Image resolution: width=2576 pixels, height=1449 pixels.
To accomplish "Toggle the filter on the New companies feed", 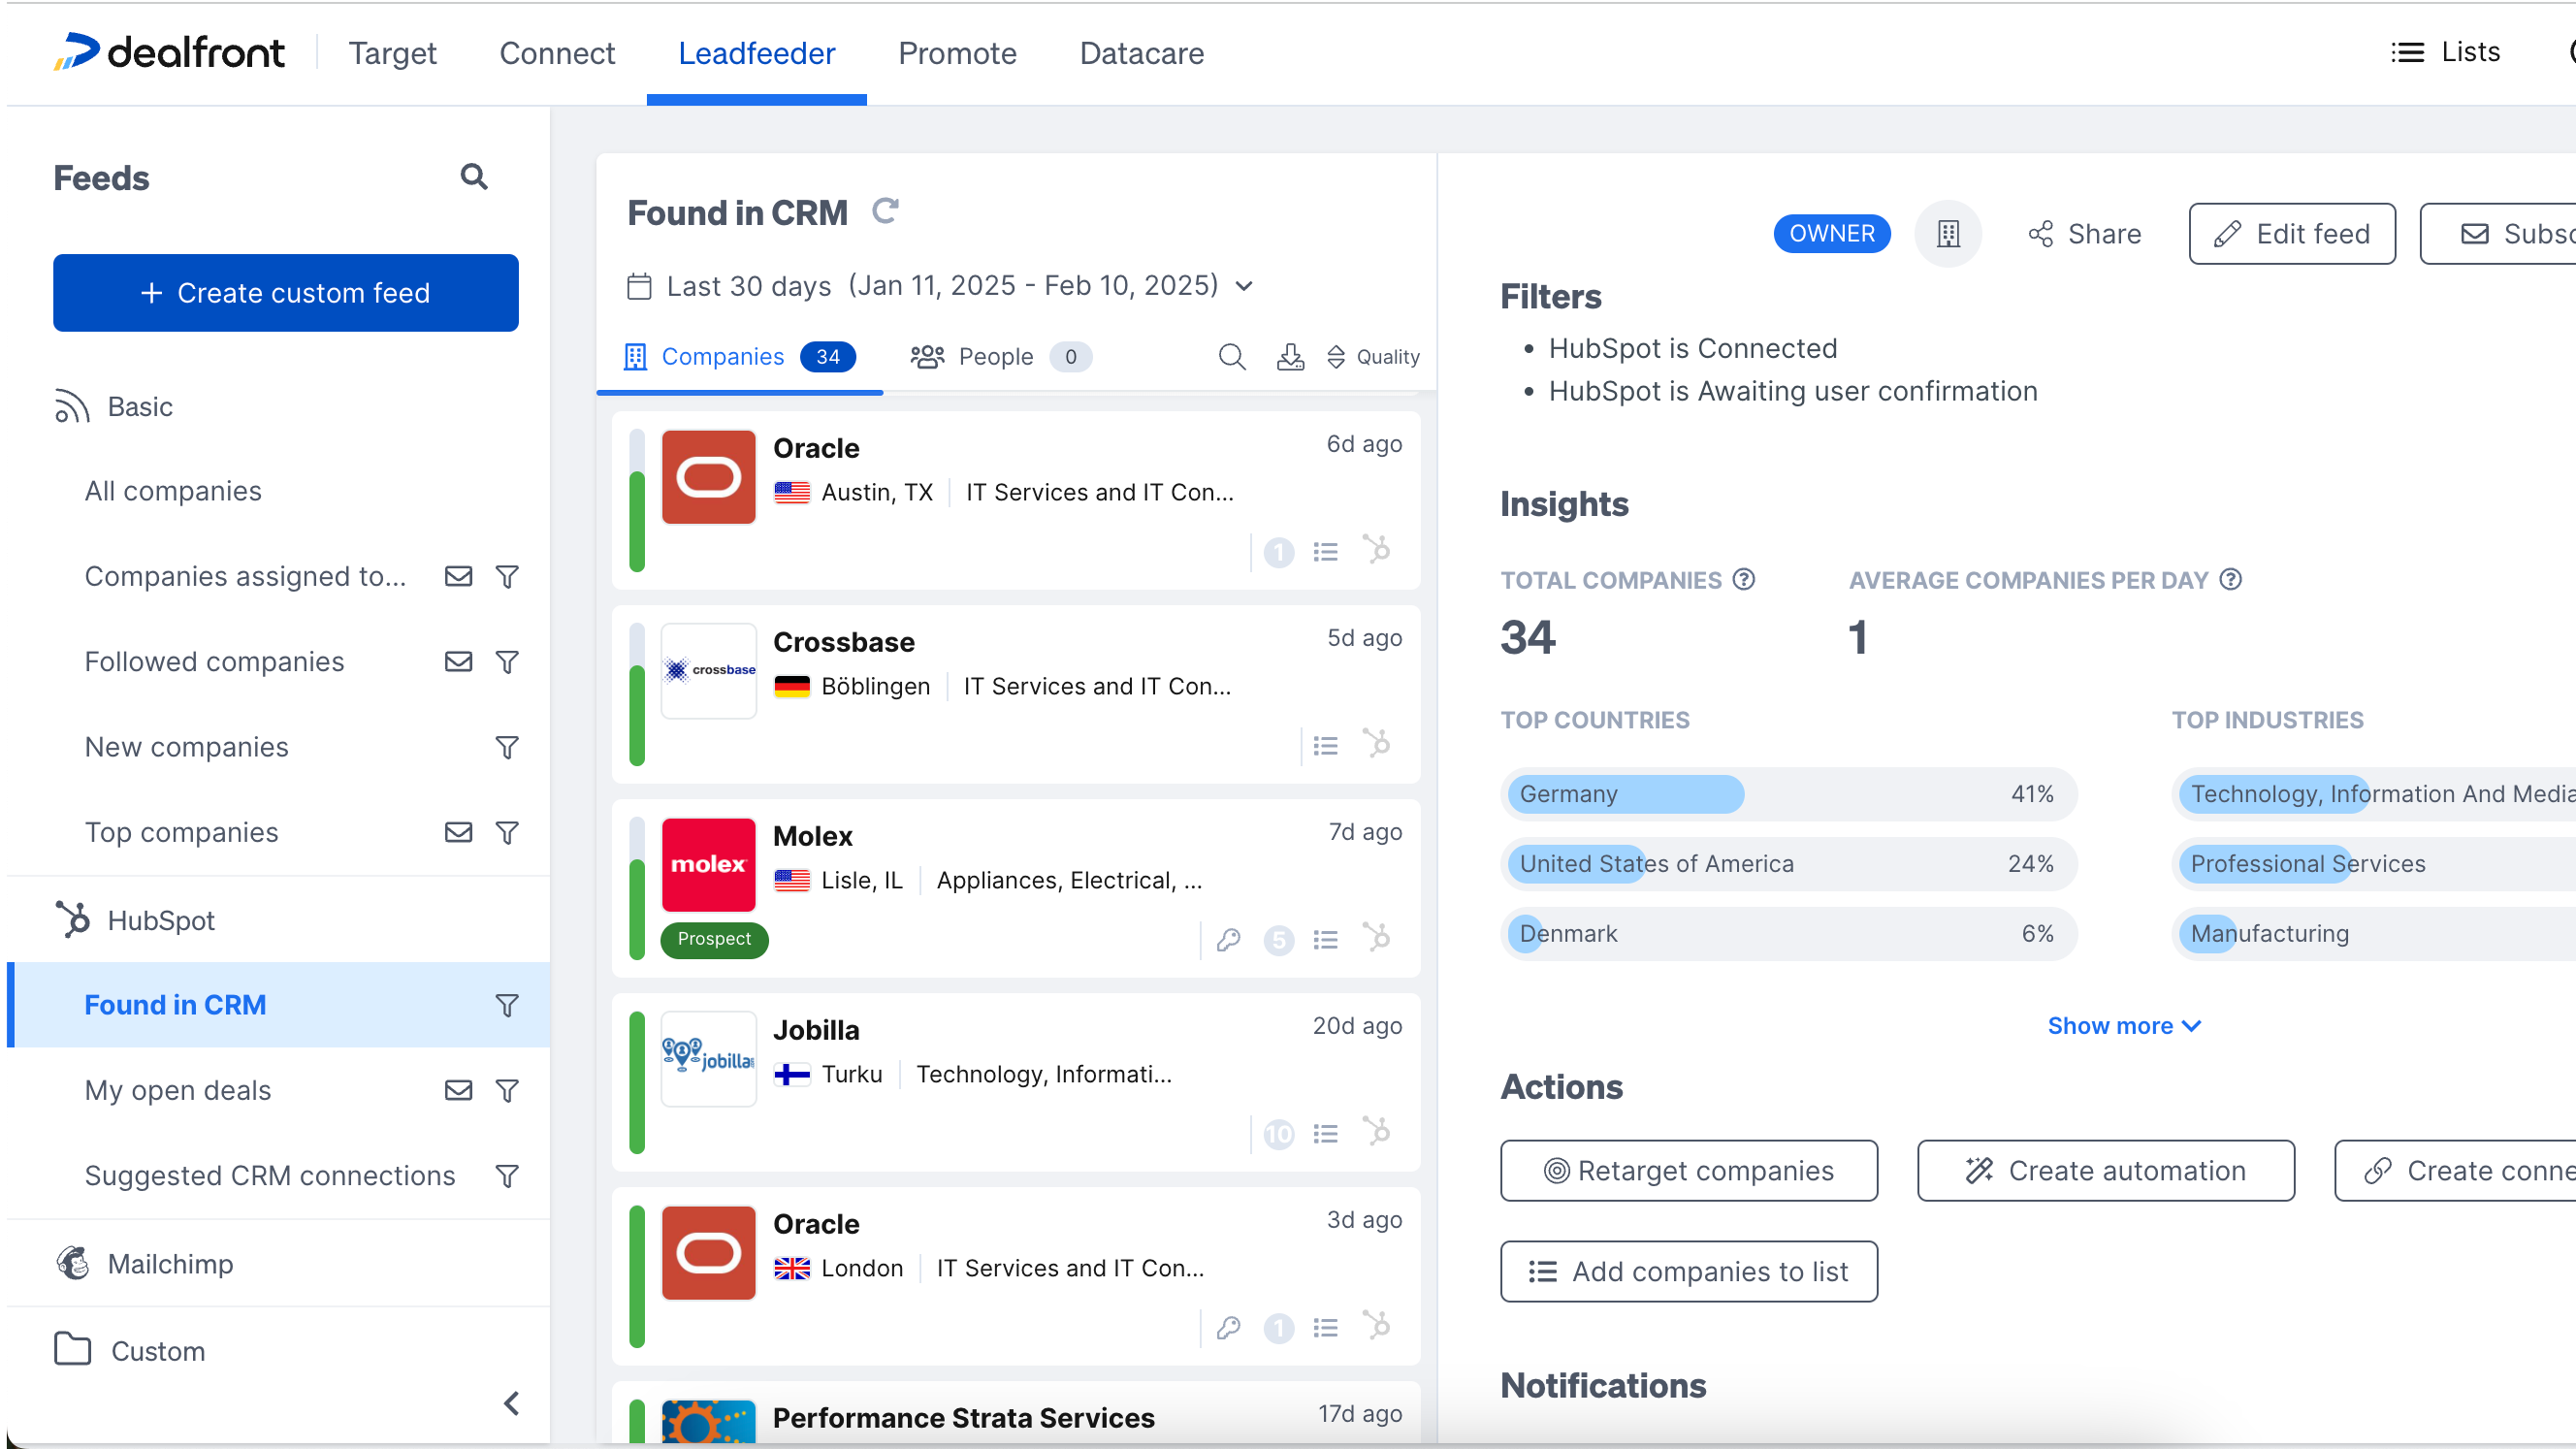I will pos(507,747).
